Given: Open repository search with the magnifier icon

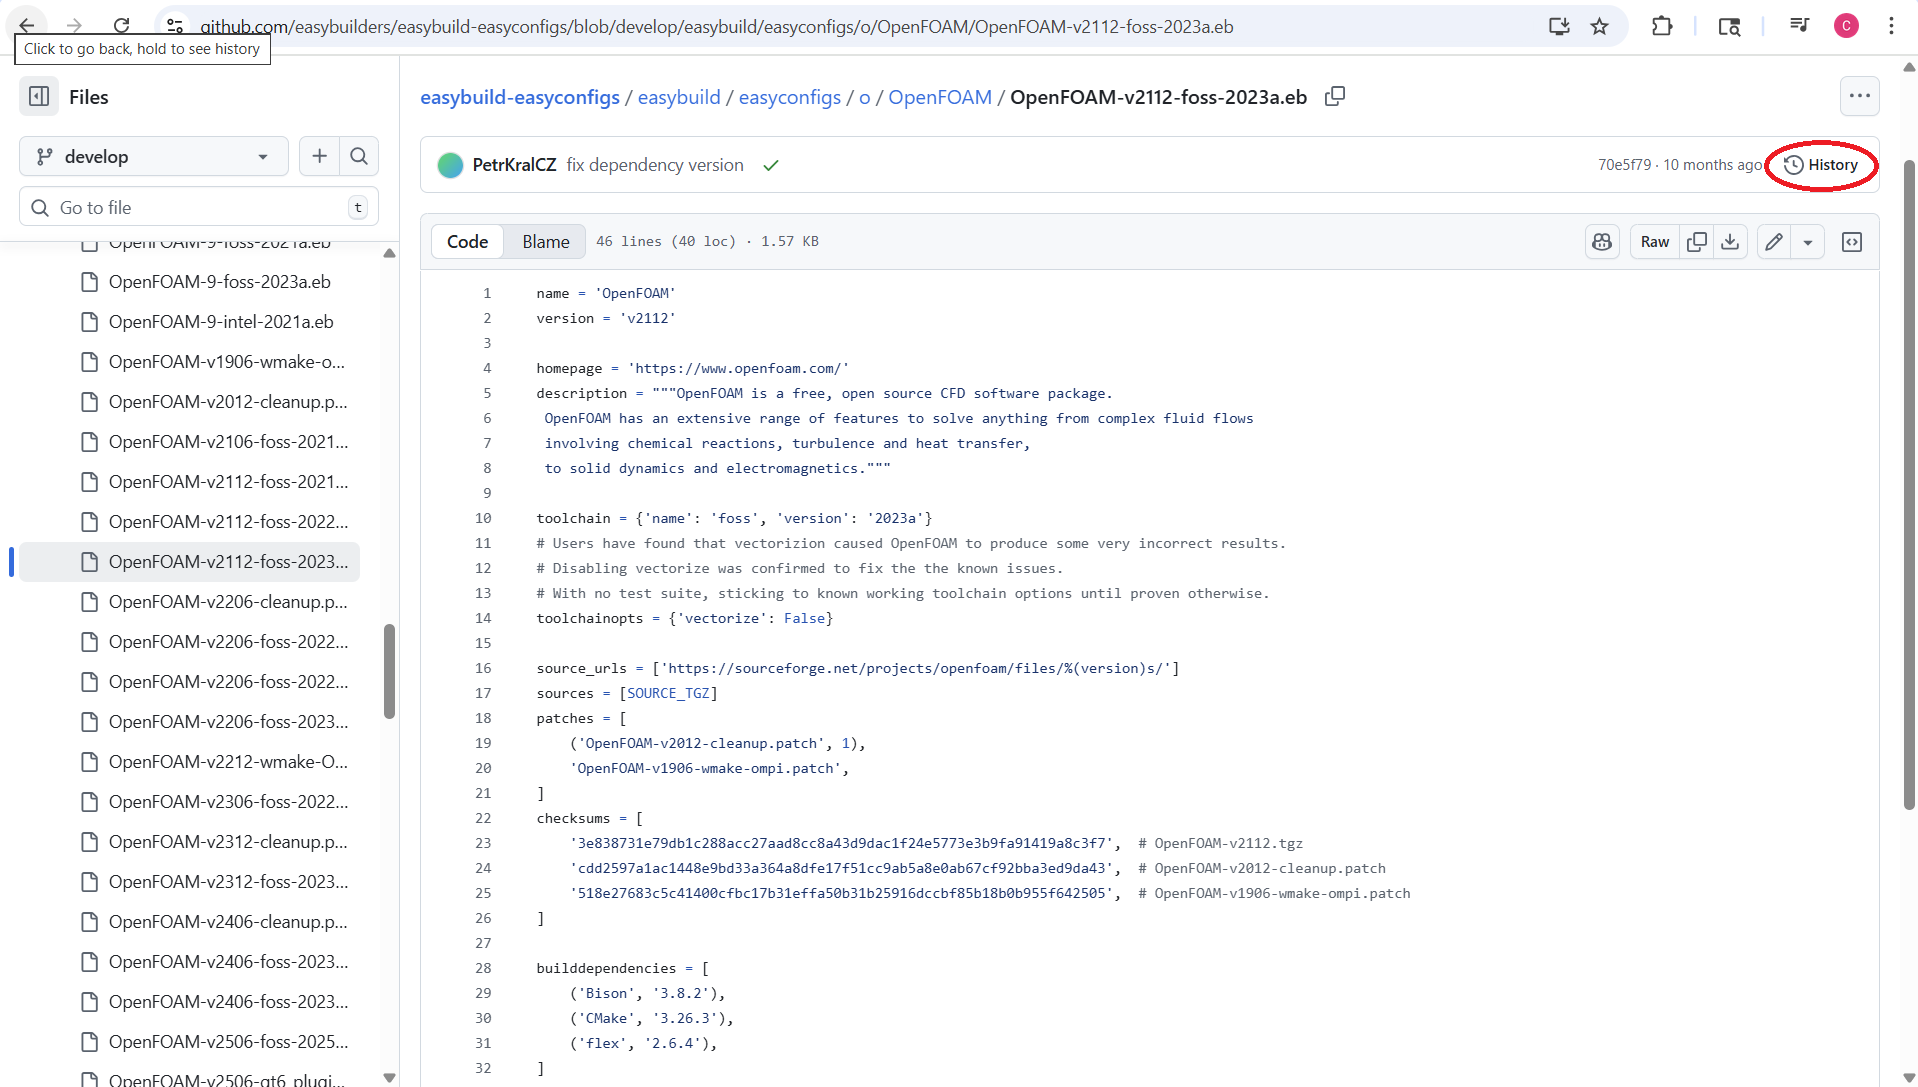Looking at the screenshot, I should click(359, 156).
